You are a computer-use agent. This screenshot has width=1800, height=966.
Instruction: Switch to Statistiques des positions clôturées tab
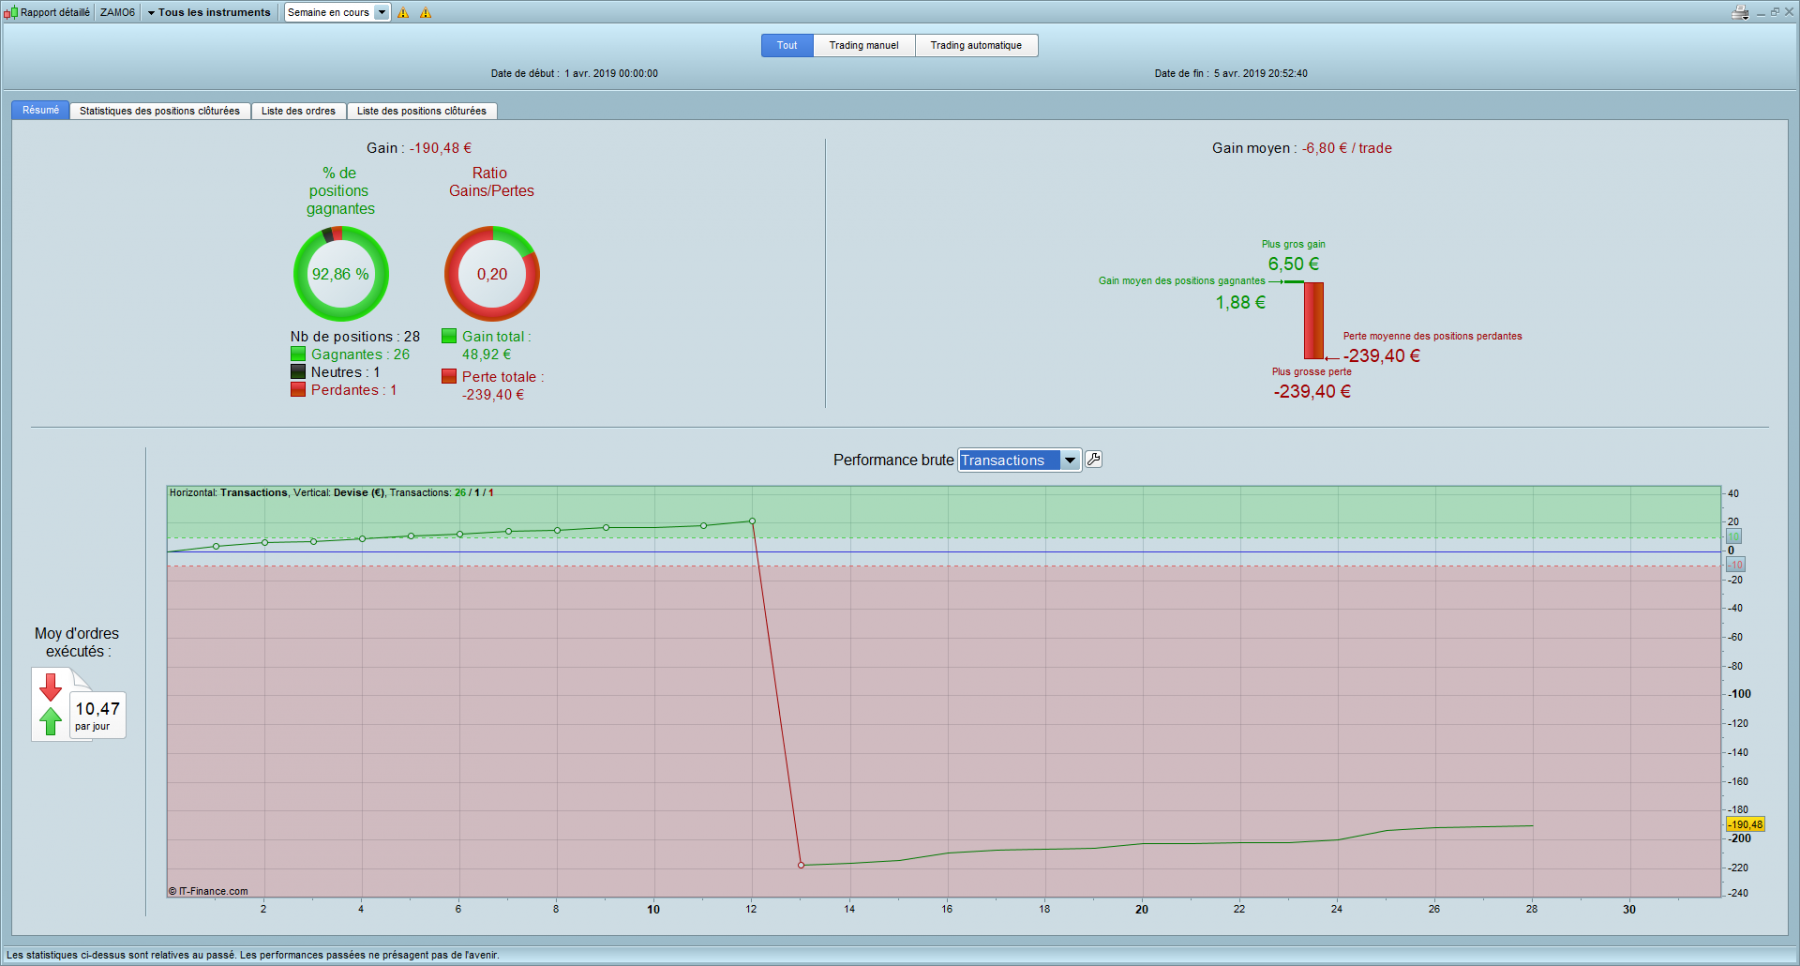point(160,111)
